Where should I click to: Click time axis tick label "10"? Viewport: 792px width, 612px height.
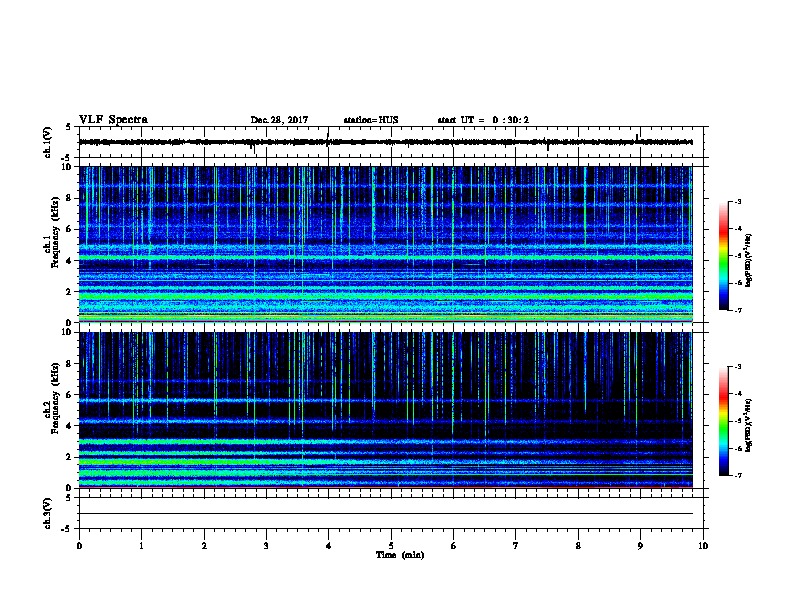703,546
